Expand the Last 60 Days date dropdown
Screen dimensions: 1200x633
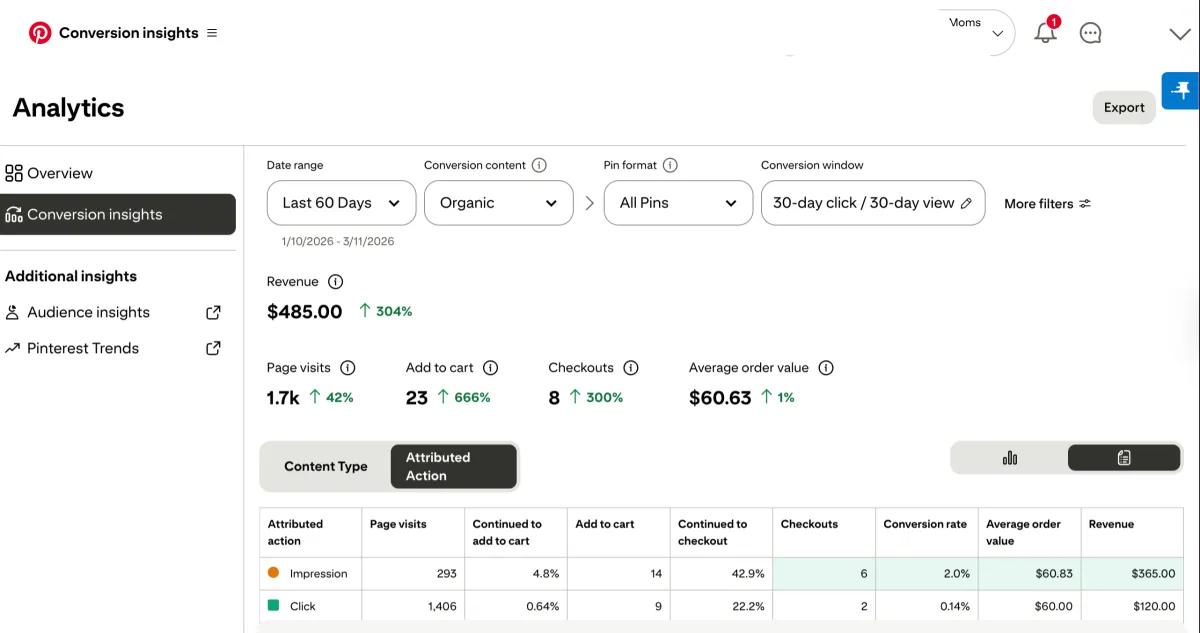[341, 203]
